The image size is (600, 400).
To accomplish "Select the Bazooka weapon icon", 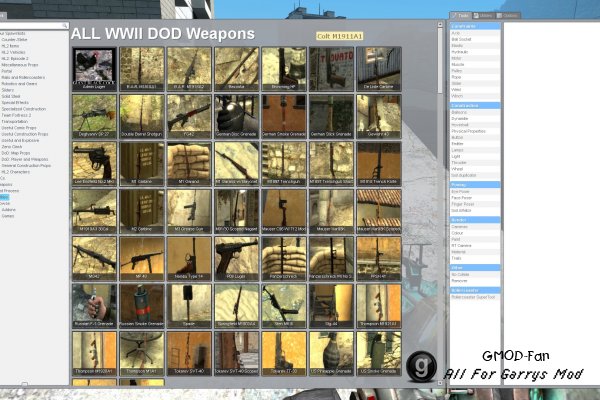I will click(236, 69).
